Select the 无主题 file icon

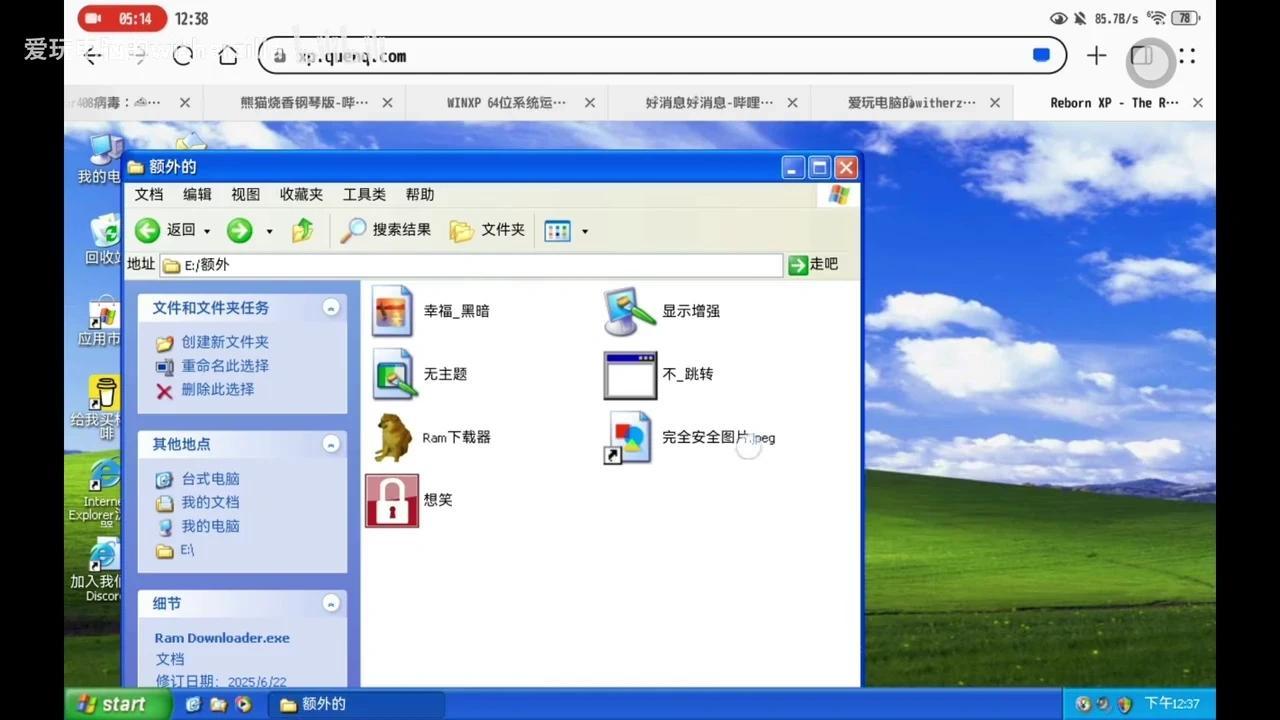[393, 374]
